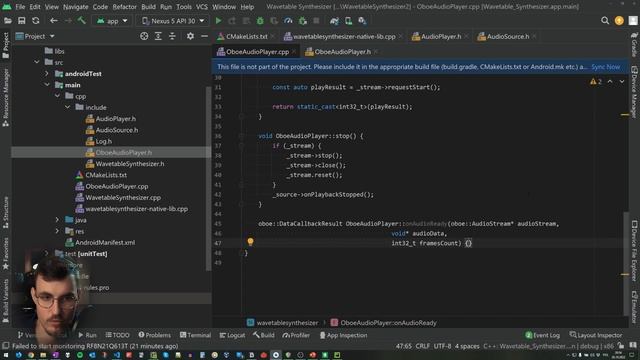This screenshot has width=640, height=360.
Task: Expand the java folder
Action: (x=57, y=220)
